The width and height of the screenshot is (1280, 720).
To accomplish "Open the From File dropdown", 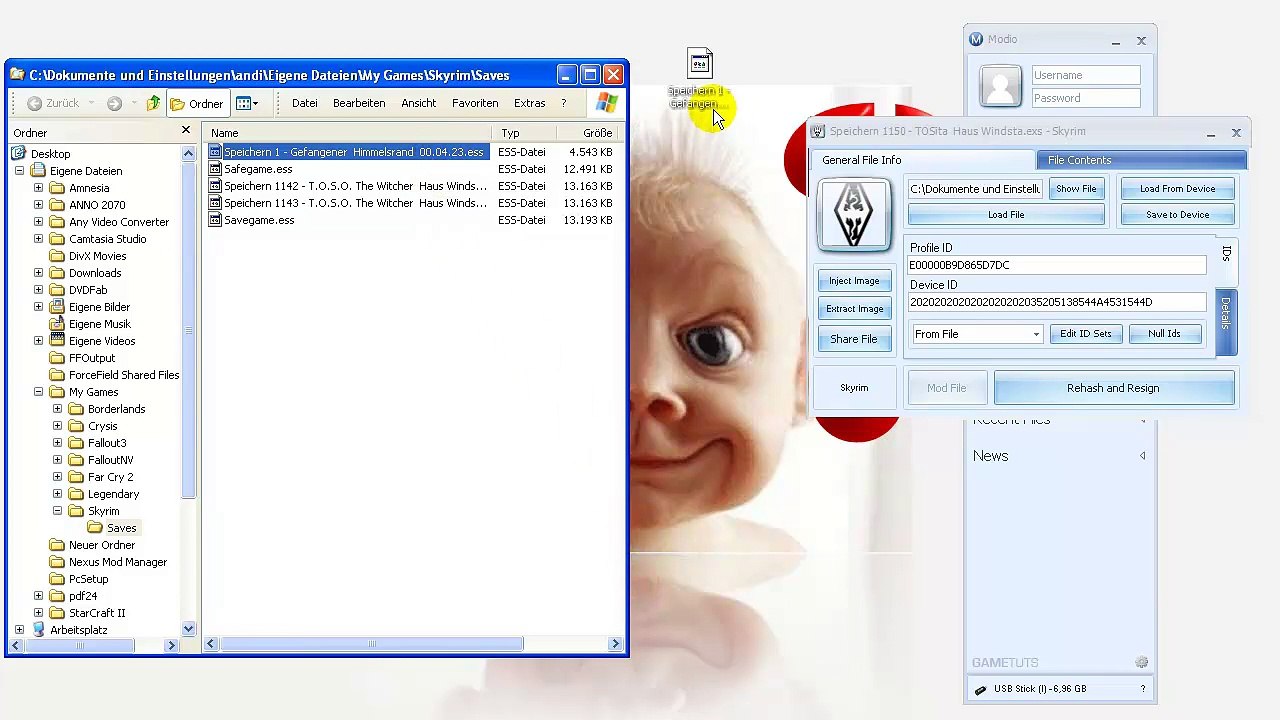I will tap(977, 334).
